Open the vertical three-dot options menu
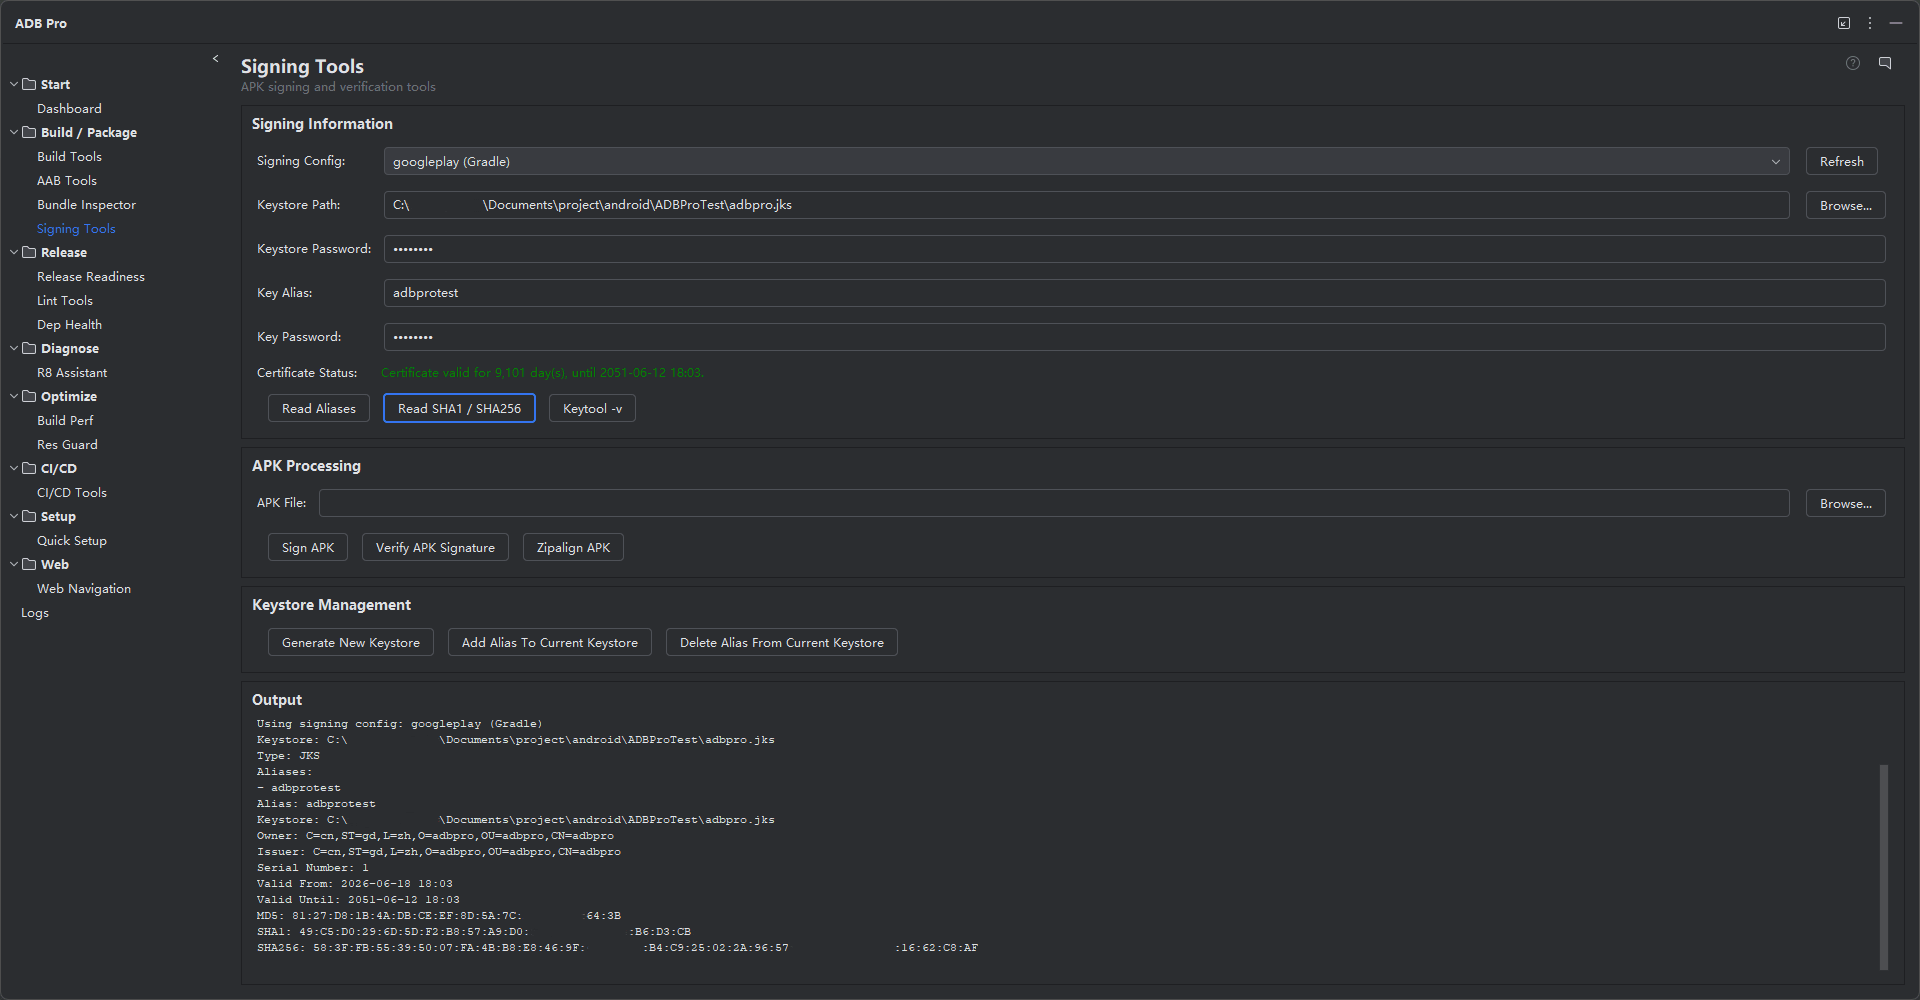Image resolution: width=1920 pixels, height=1000 pixels. pyautogui.click(x=1870, y=23)
